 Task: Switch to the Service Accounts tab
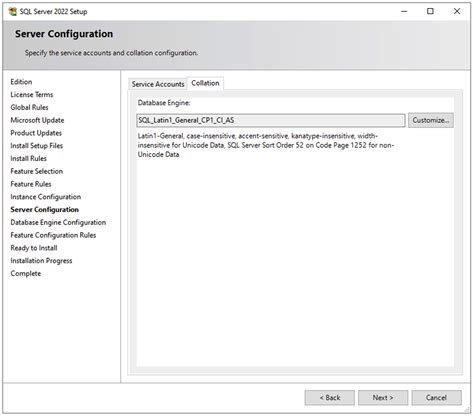click(x=158, y=84)
